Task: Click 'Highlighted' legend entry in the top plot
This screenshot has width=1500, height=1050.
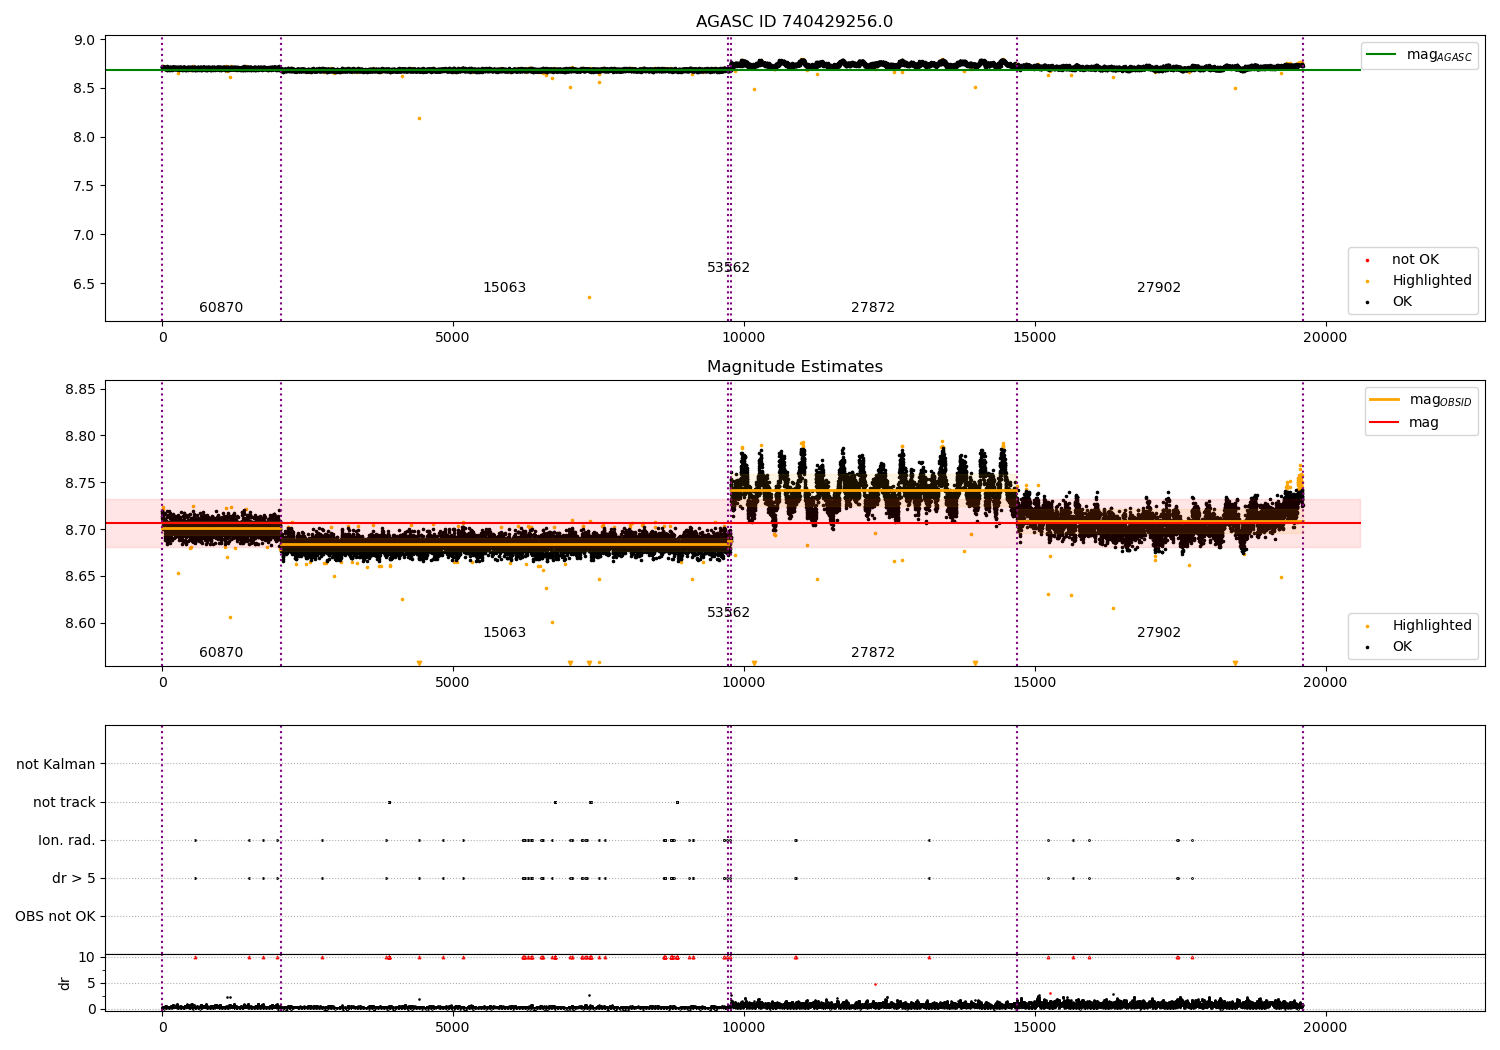Action: tap(1420, 281)
